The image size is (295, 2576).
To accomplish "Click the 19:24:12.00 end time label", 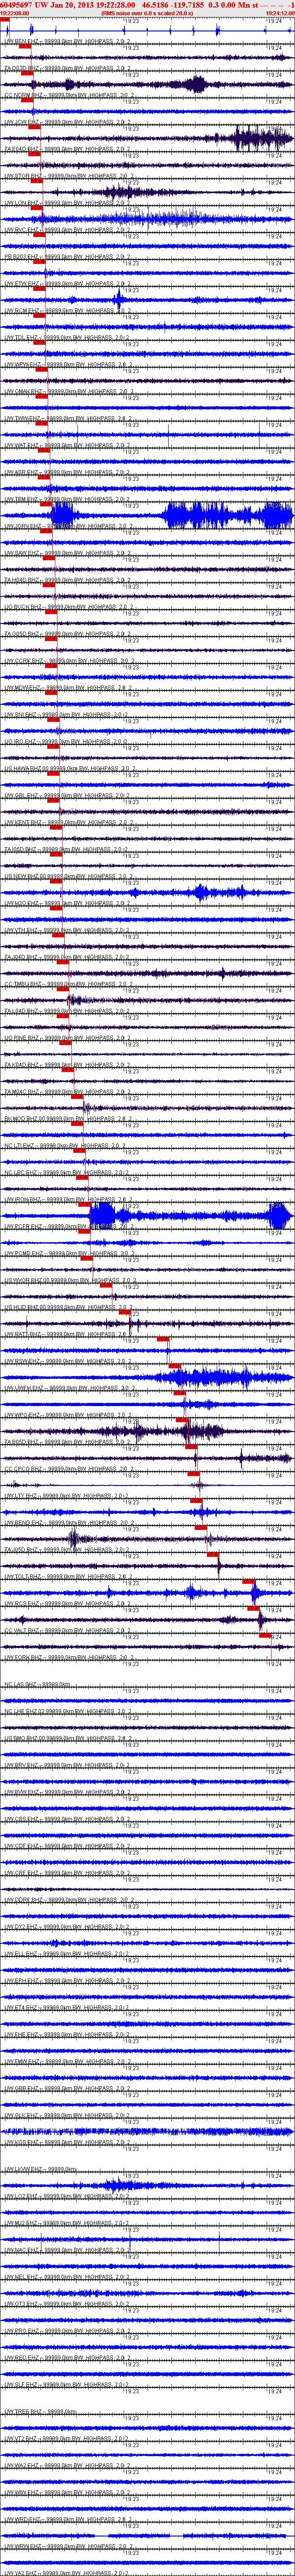I will [x=280, y=14].
